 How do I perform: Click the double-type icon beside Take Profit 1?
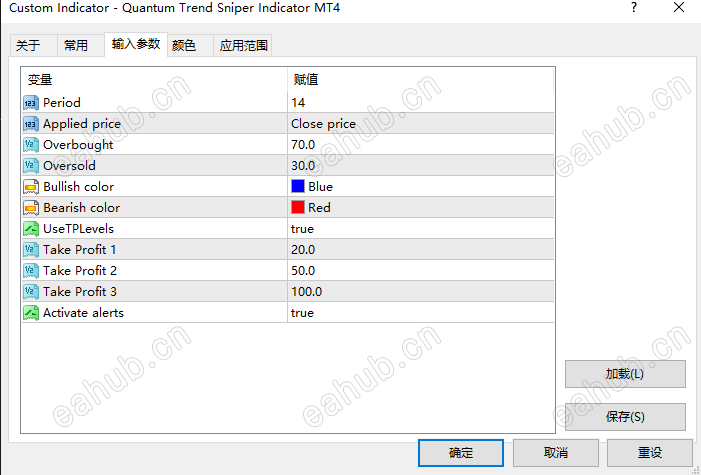point(31,250)
